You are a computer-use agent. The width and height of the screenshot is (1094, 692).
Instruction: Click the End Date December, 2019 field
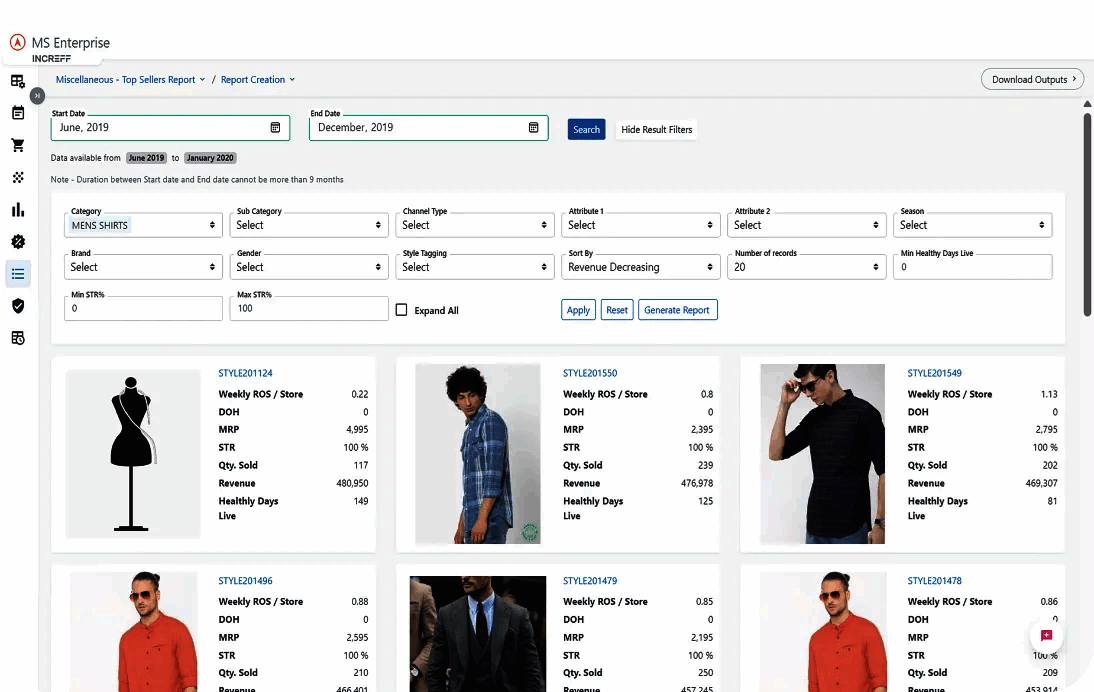[x=428, y=128]
